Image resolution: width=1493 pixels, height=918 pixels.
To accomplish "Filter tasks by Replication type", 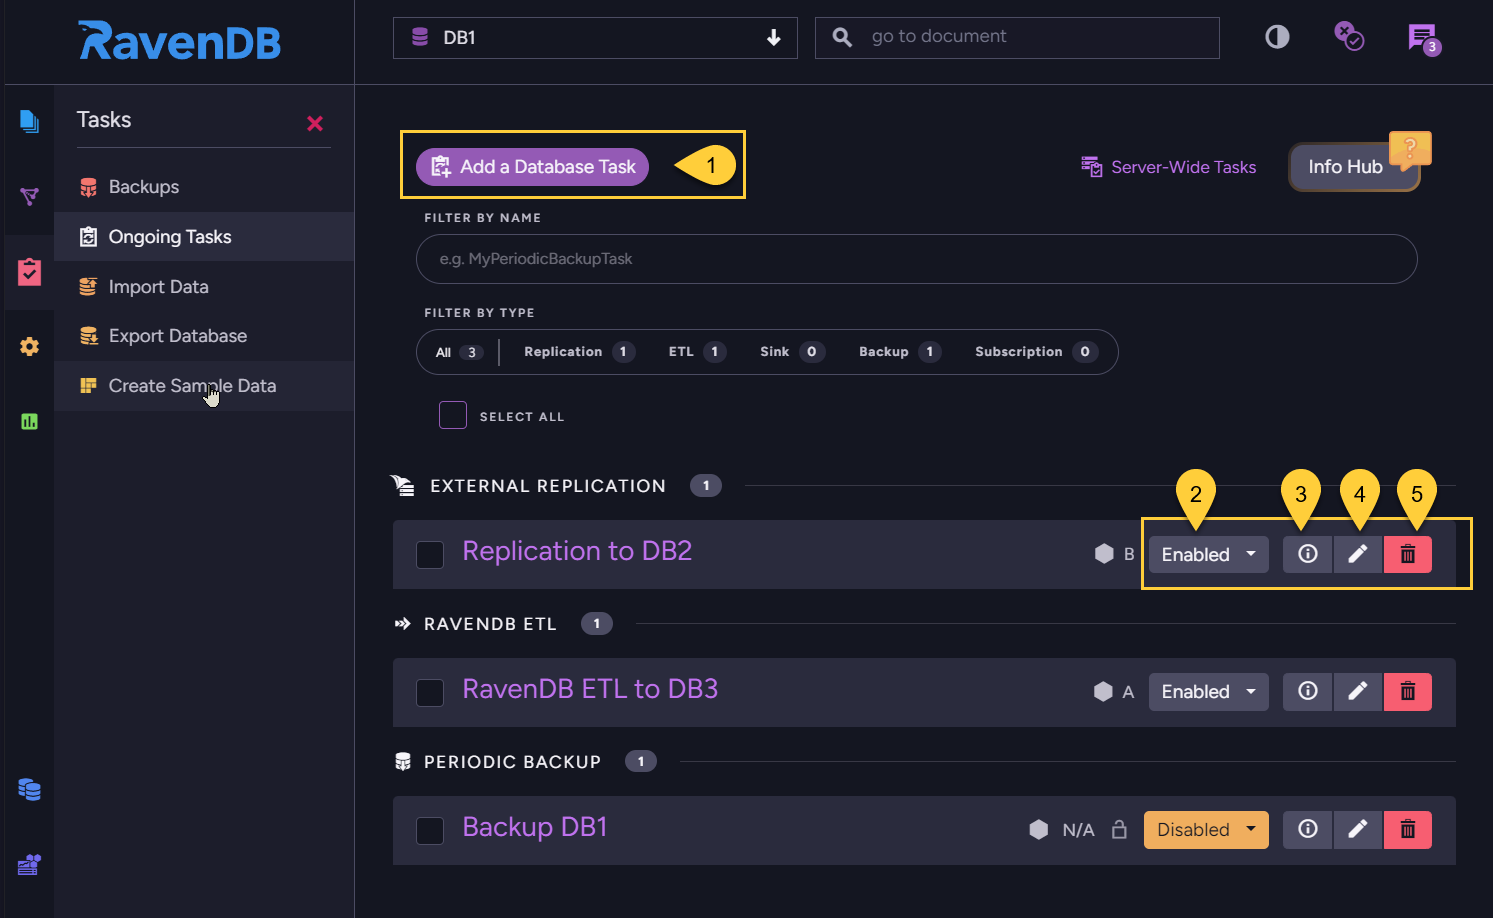I will pyautogui.click(x=579, y=352).
